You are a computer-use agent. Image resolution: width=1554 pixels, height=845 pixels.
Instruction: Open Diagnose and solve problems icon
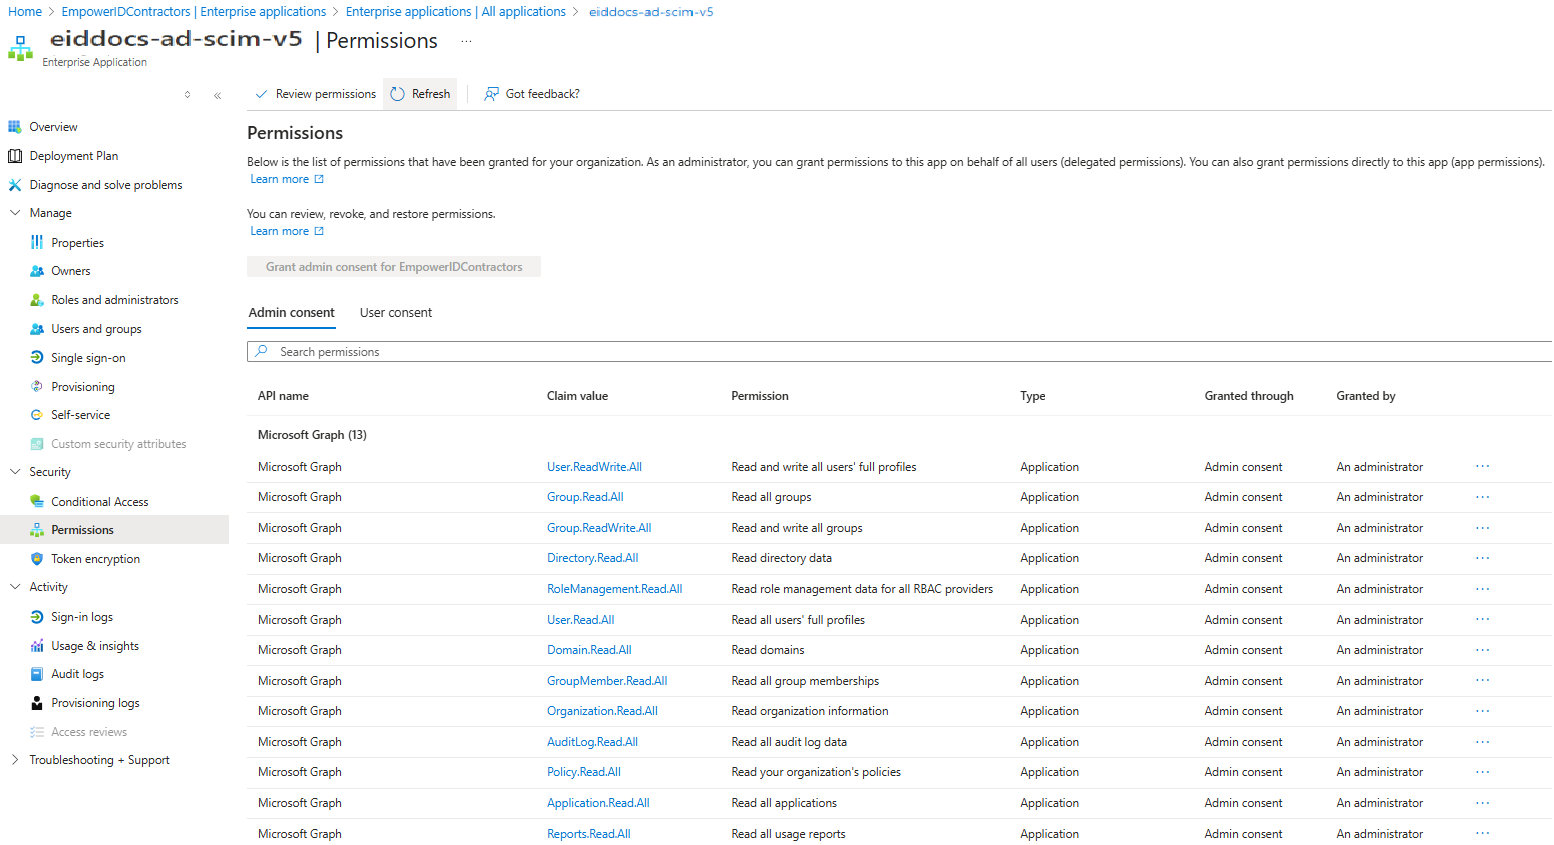(14, 185)
